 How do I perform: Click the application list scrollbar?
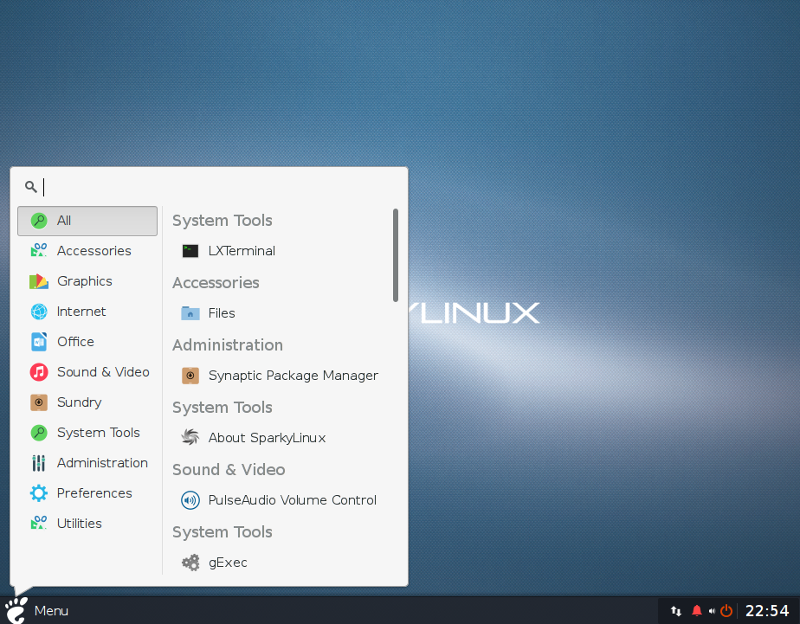395,255
